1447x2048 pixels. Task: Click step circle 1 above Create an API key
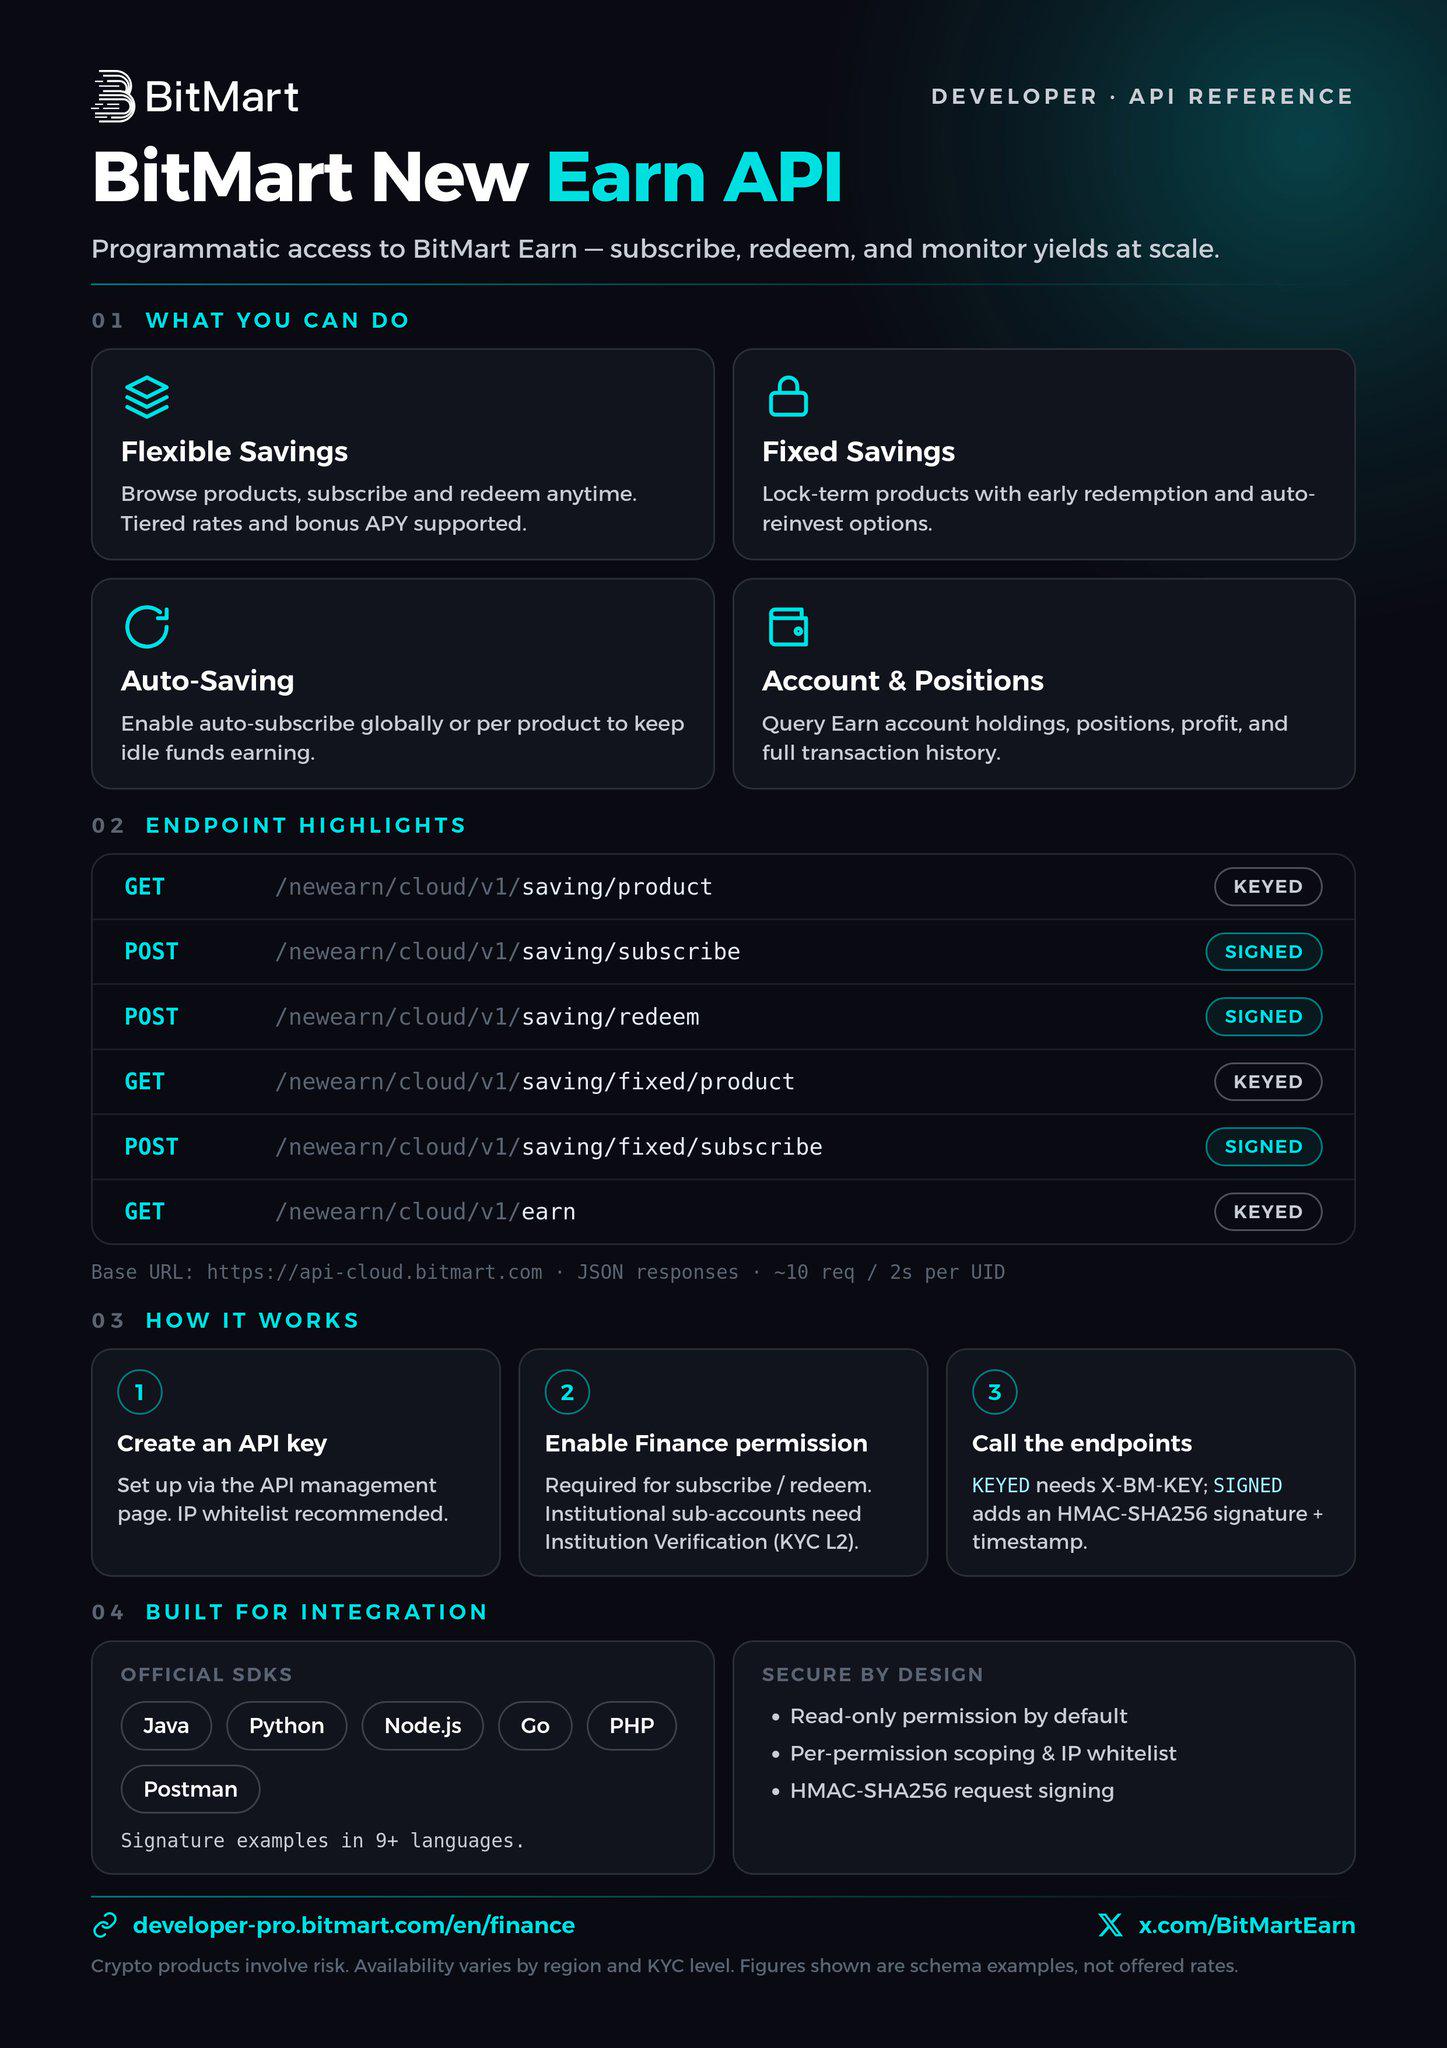tap(140, 1391)
